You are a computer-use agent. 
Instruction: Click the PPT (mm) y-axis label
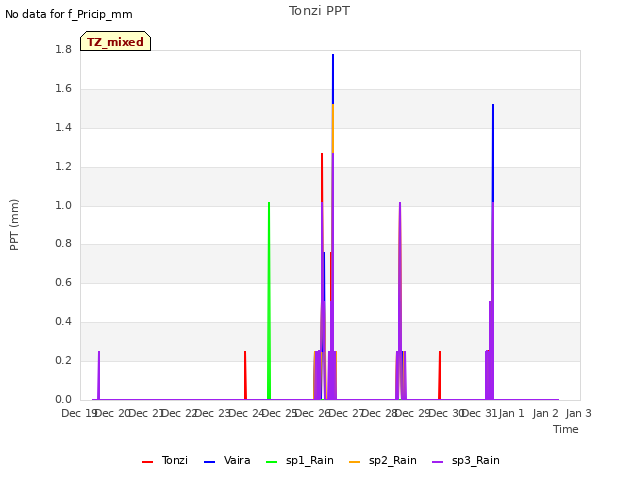pyautogui.click(x=14, y=224)
